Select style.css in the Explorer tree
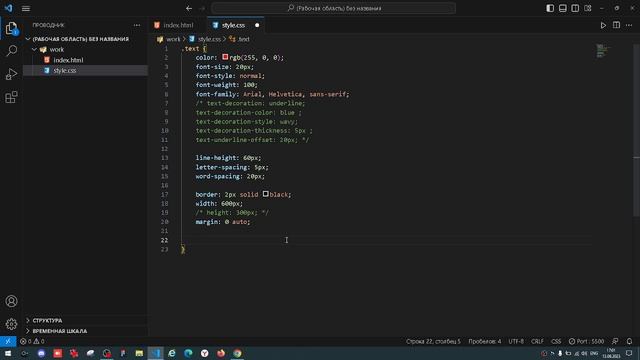 point(85,71)
